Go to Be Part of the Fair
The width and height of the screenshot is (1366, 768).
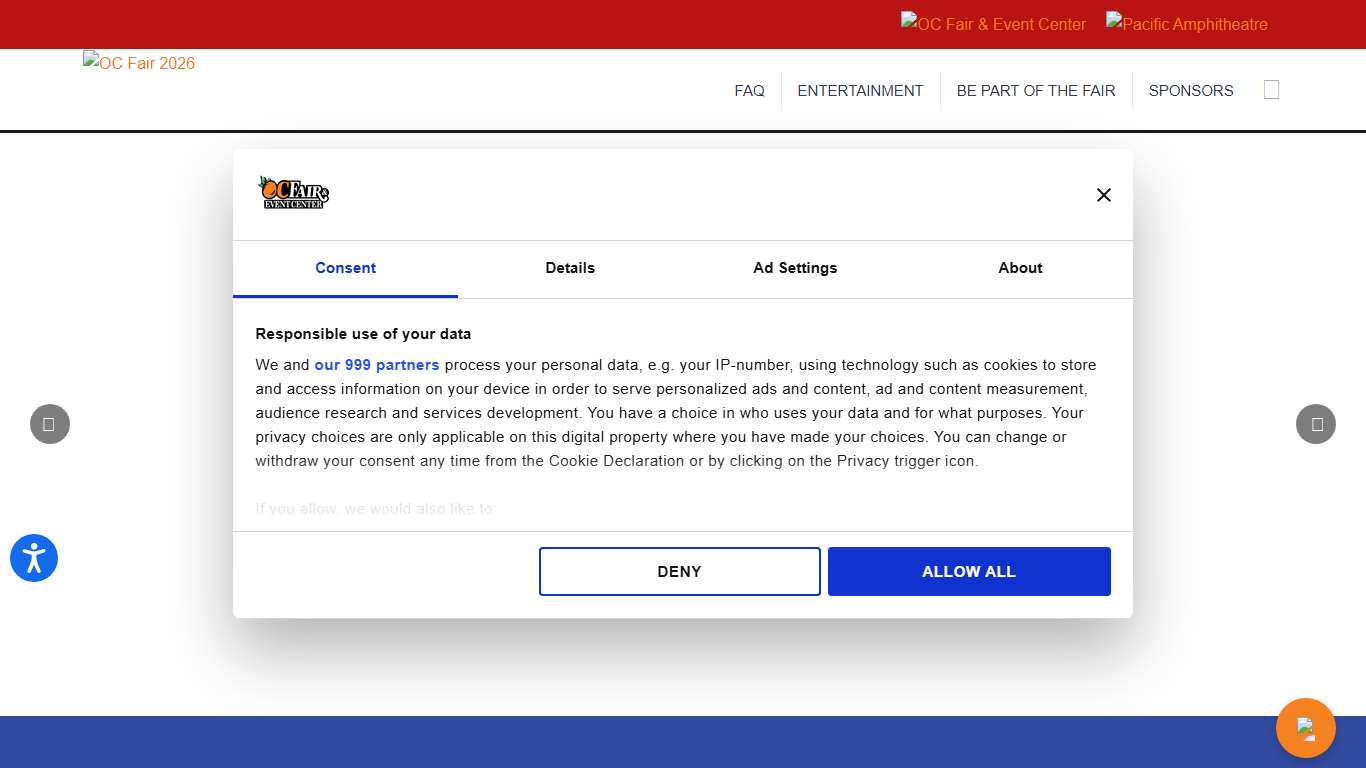click(x=1035, y=90)
